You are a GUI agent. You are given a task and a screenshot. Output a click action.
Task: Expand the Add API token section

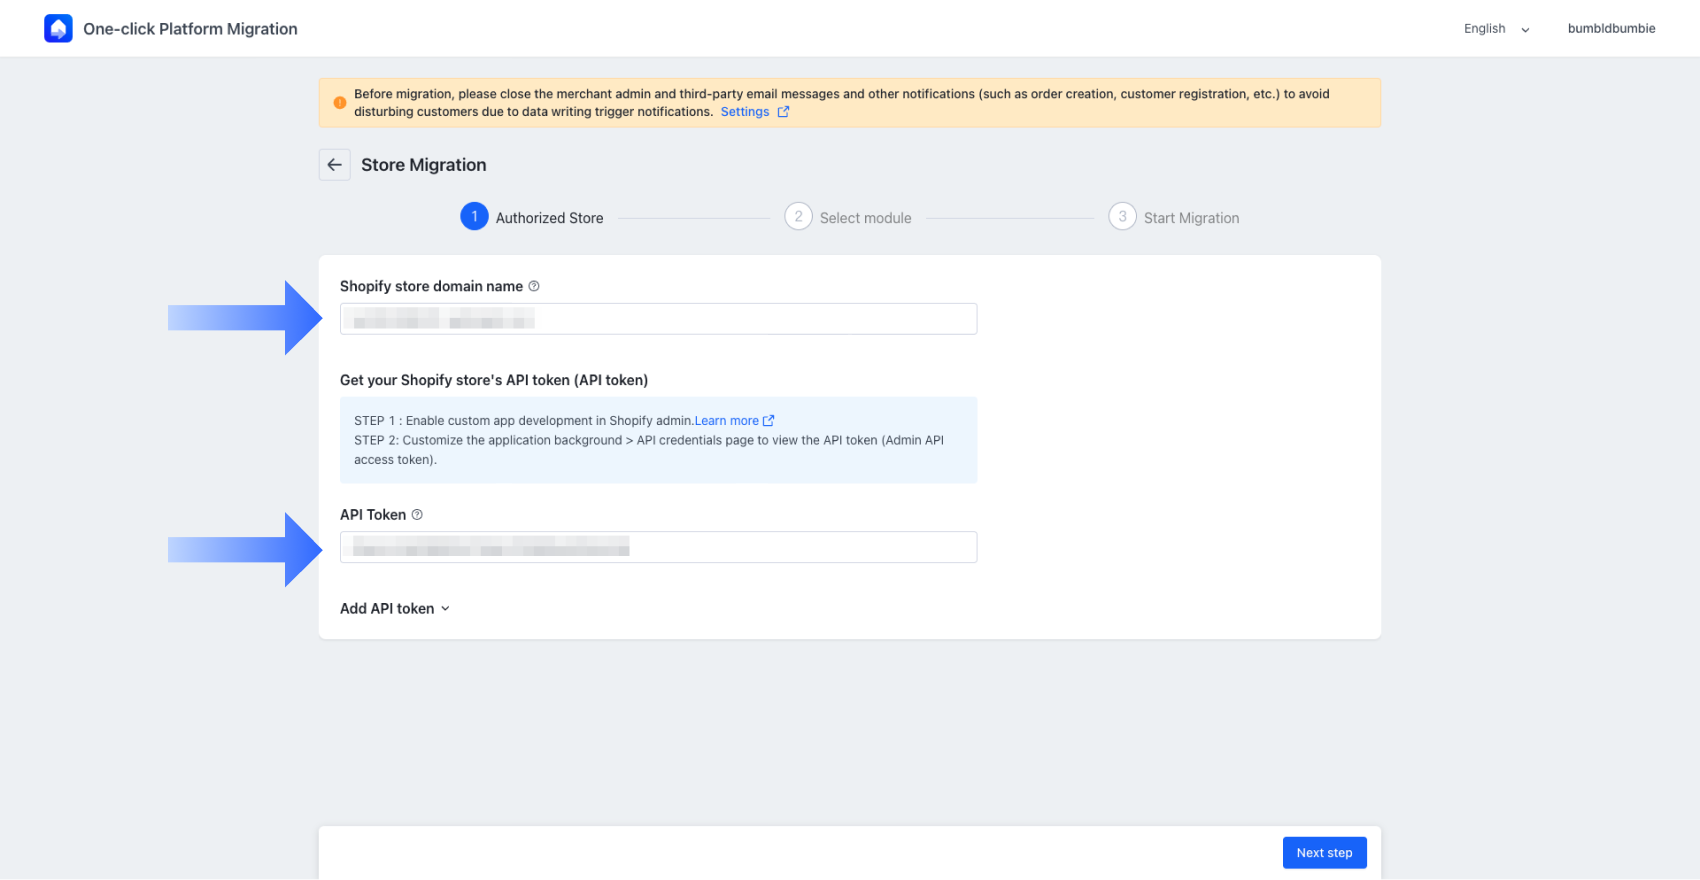click(395, 609)
